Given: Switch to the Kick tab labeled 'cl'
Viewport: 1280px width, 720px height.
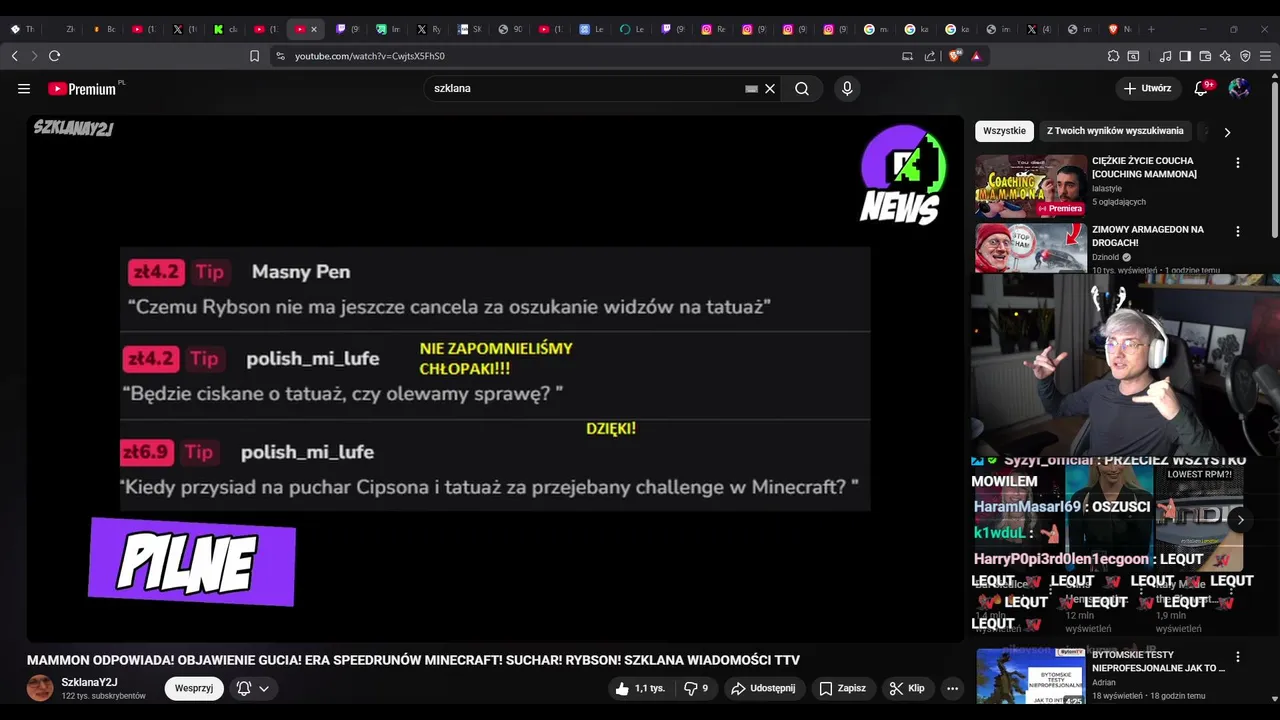Looking at the screenshot, I should point(226,29).
